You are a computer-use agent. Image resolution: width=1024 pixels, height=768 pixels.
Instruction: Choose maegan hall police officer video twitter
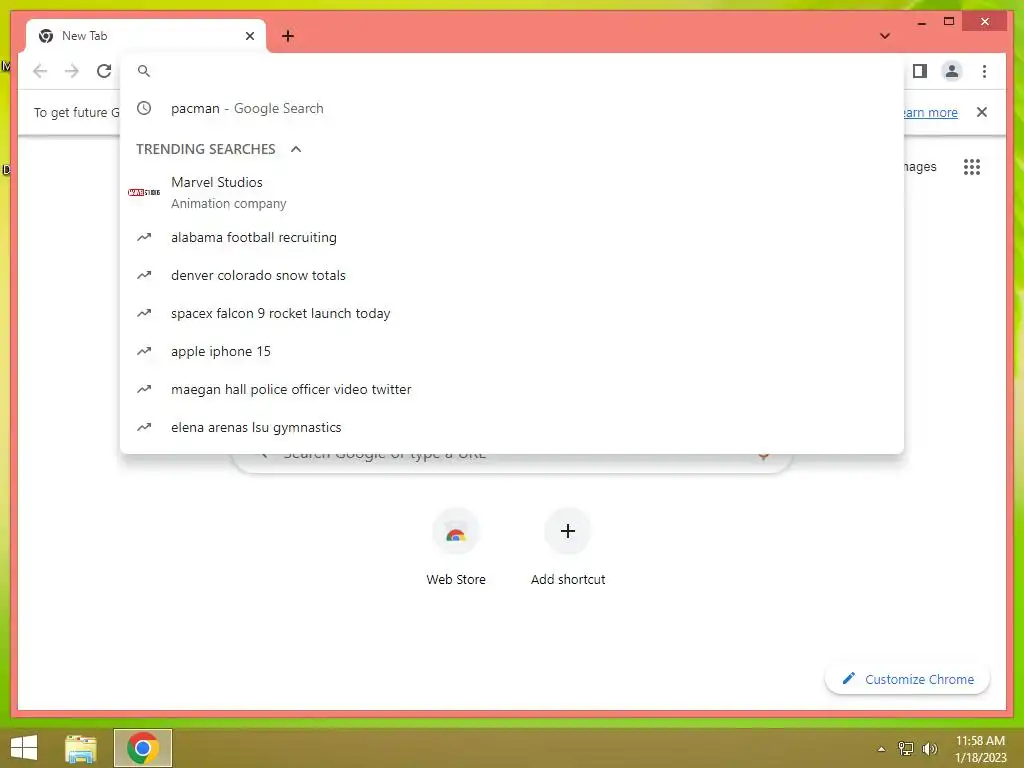click(x=512, y=389)
